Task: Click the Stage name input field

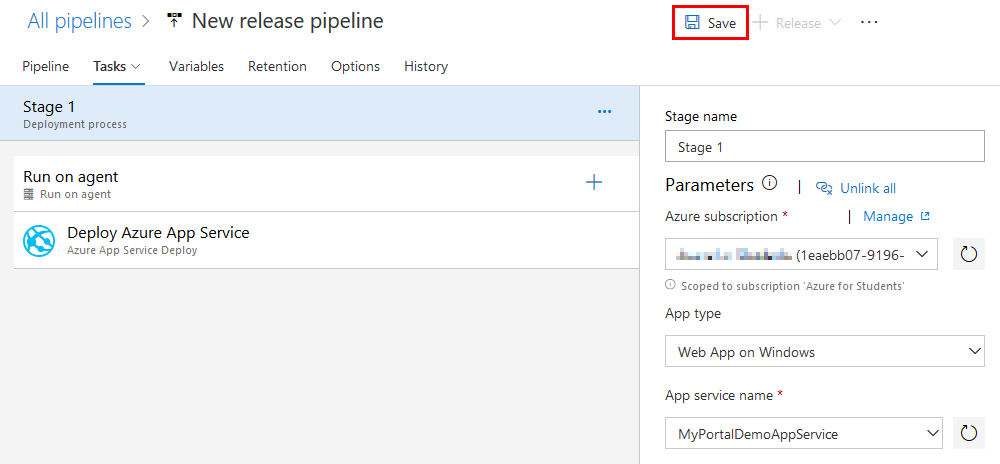Action: (825, 147)
